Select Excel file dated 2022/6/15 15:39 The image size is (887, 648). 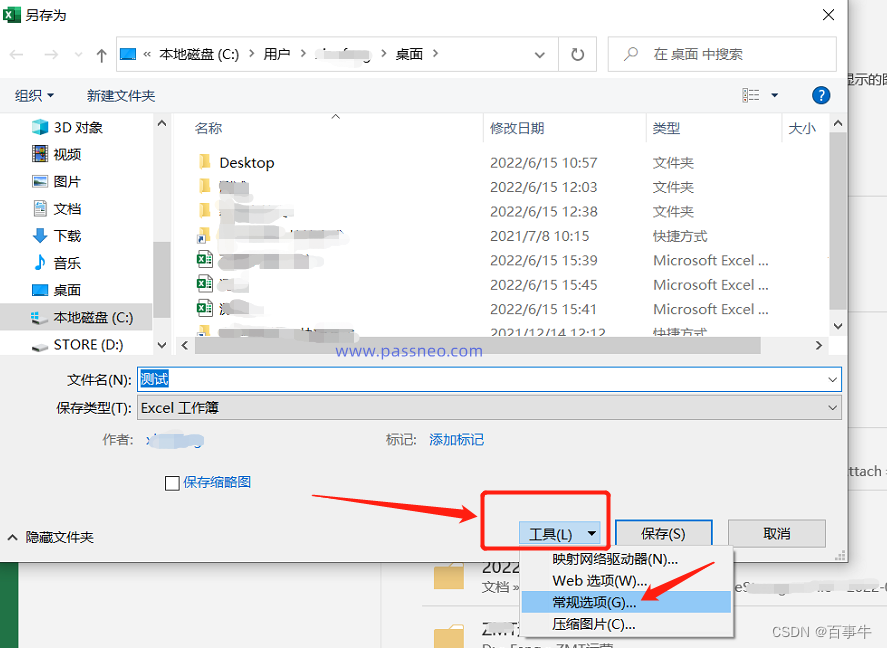(x=483, y=261)
